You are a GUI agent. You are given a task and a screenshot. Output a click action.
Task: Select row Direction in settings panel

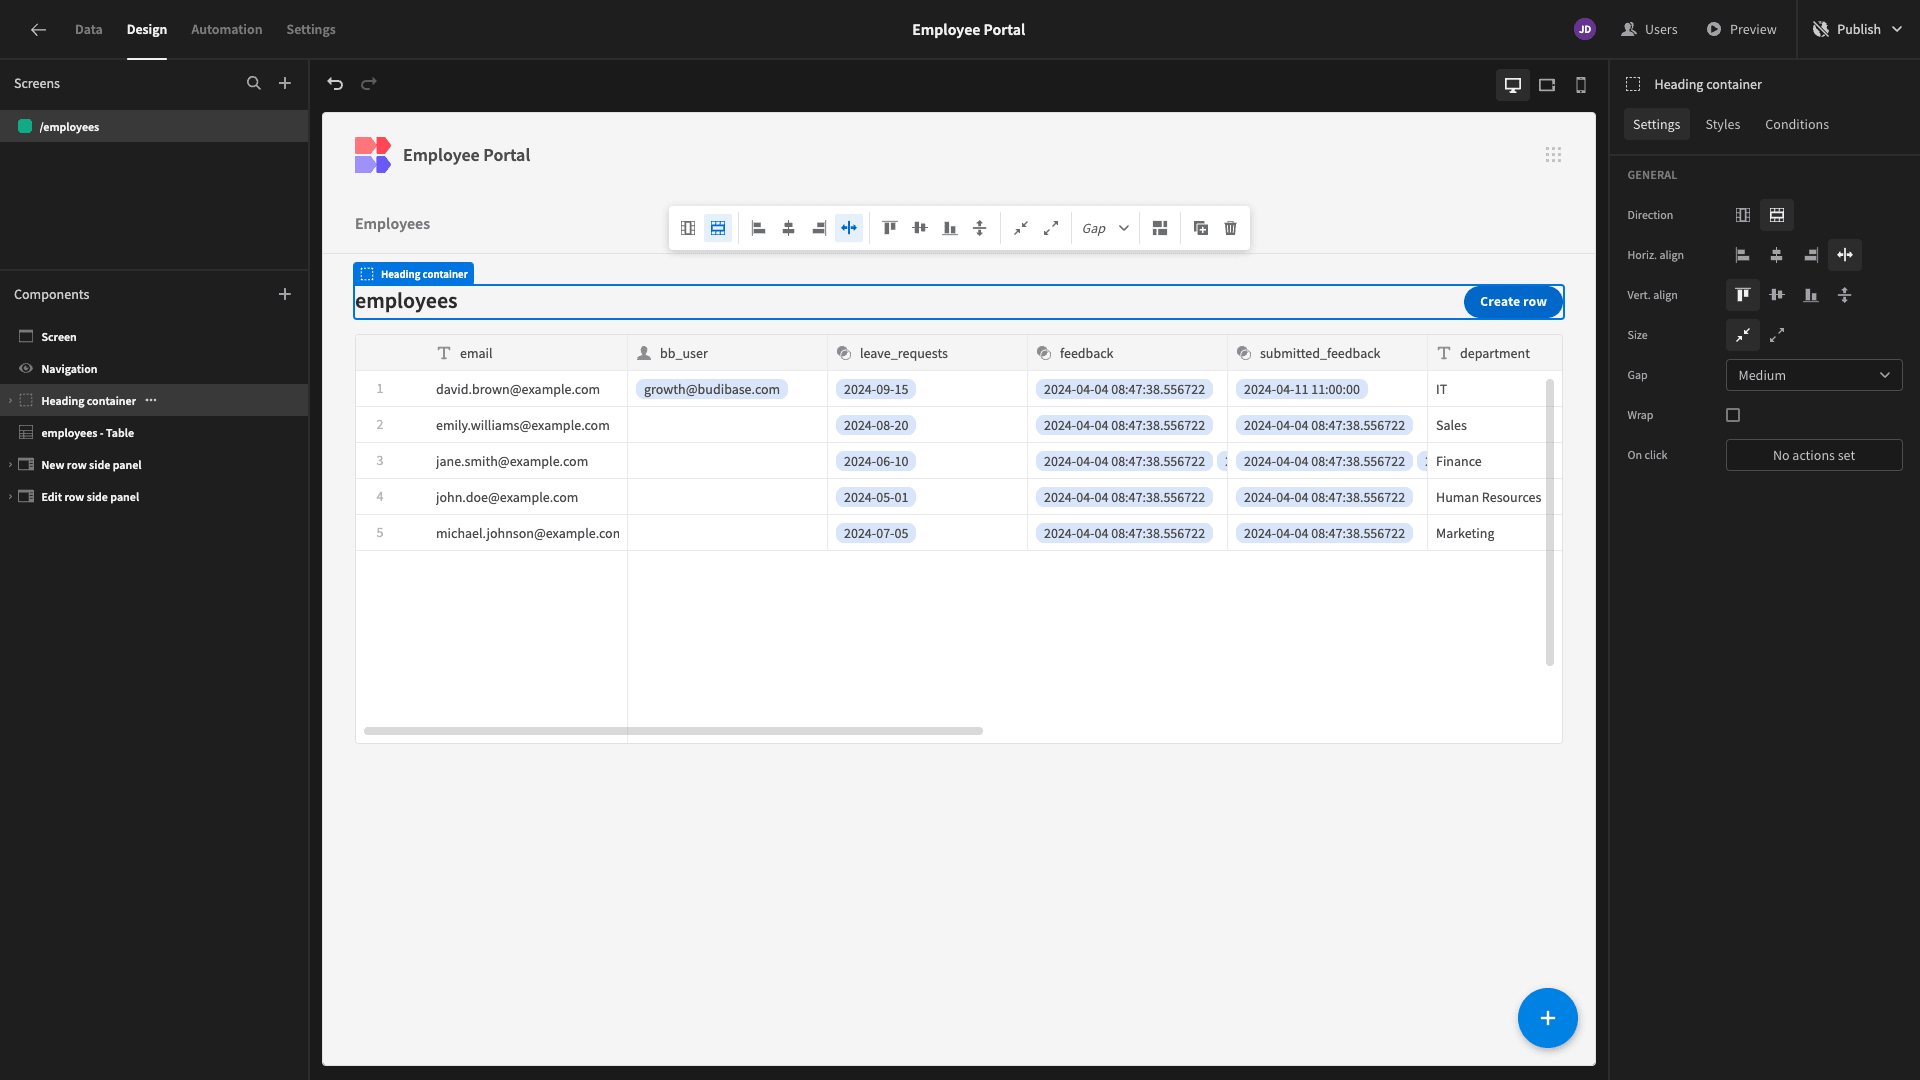coord(1777,215)
